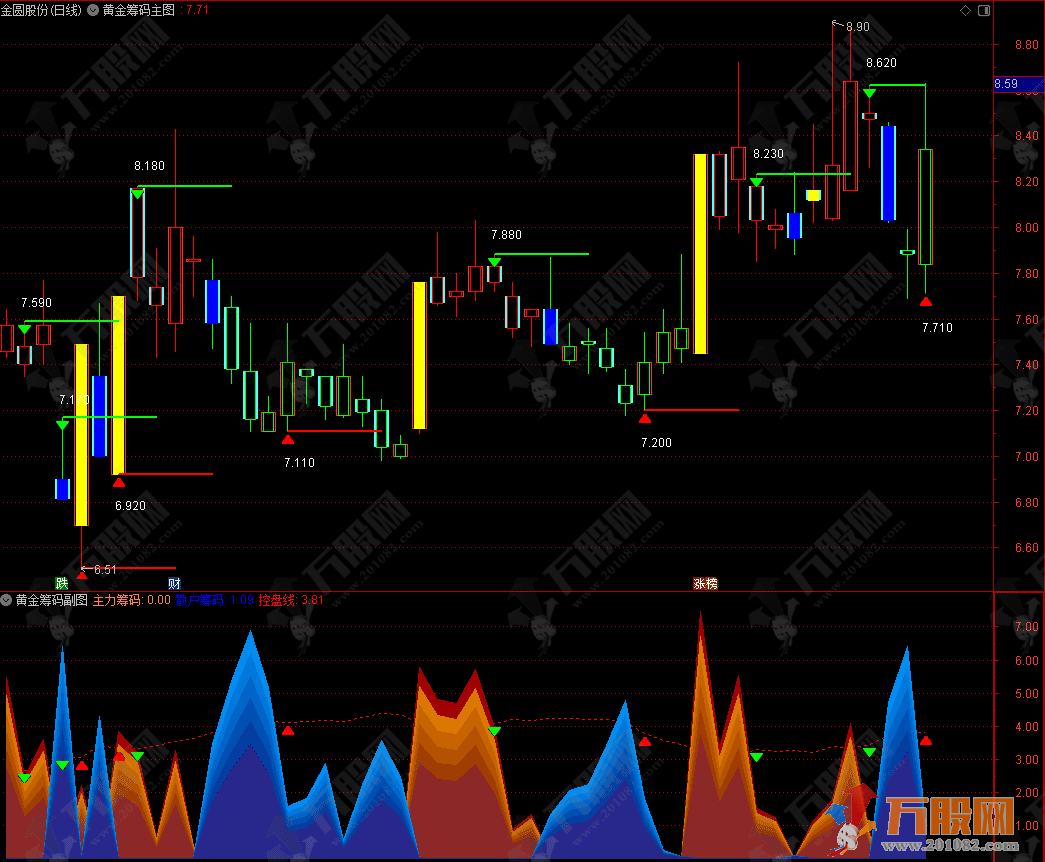Click the red triangle beside 6.51 low
This screenshot has height=862, width=1045.
[81, 575]
